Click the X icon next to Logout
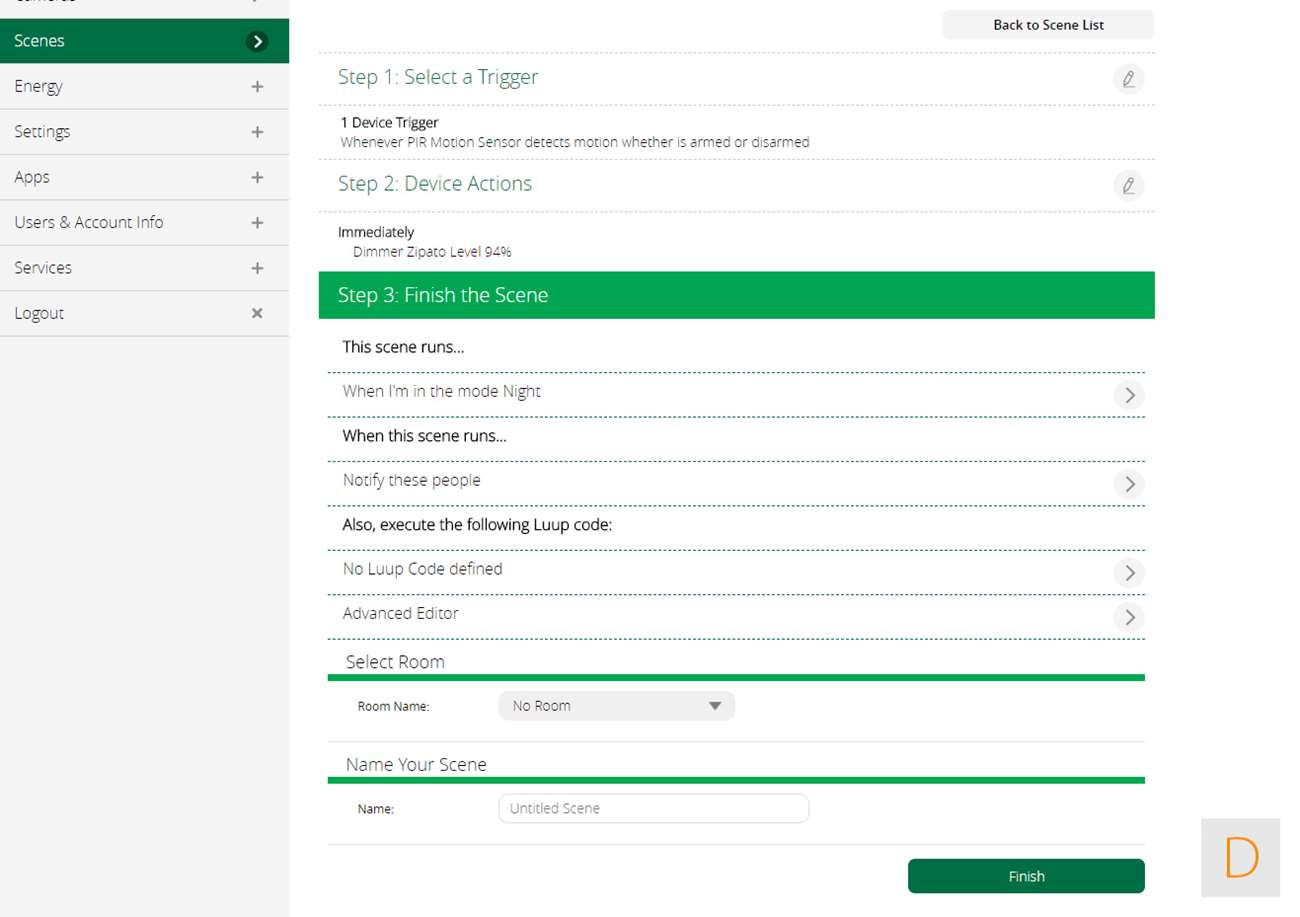The height and width of the screenshot is (917, 1300). pyautogui.click(x=257, y=313)
